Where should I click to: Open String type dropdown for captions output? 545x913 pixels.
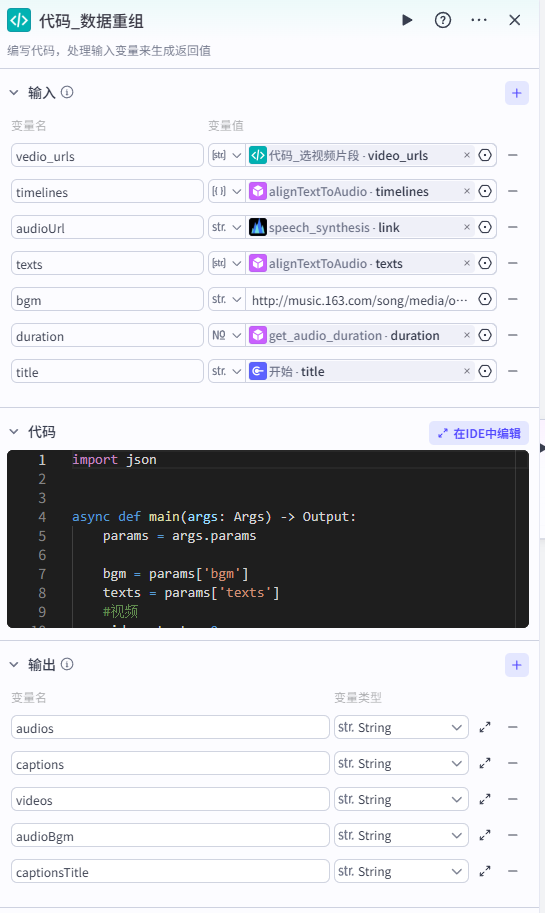coord(401,763)
